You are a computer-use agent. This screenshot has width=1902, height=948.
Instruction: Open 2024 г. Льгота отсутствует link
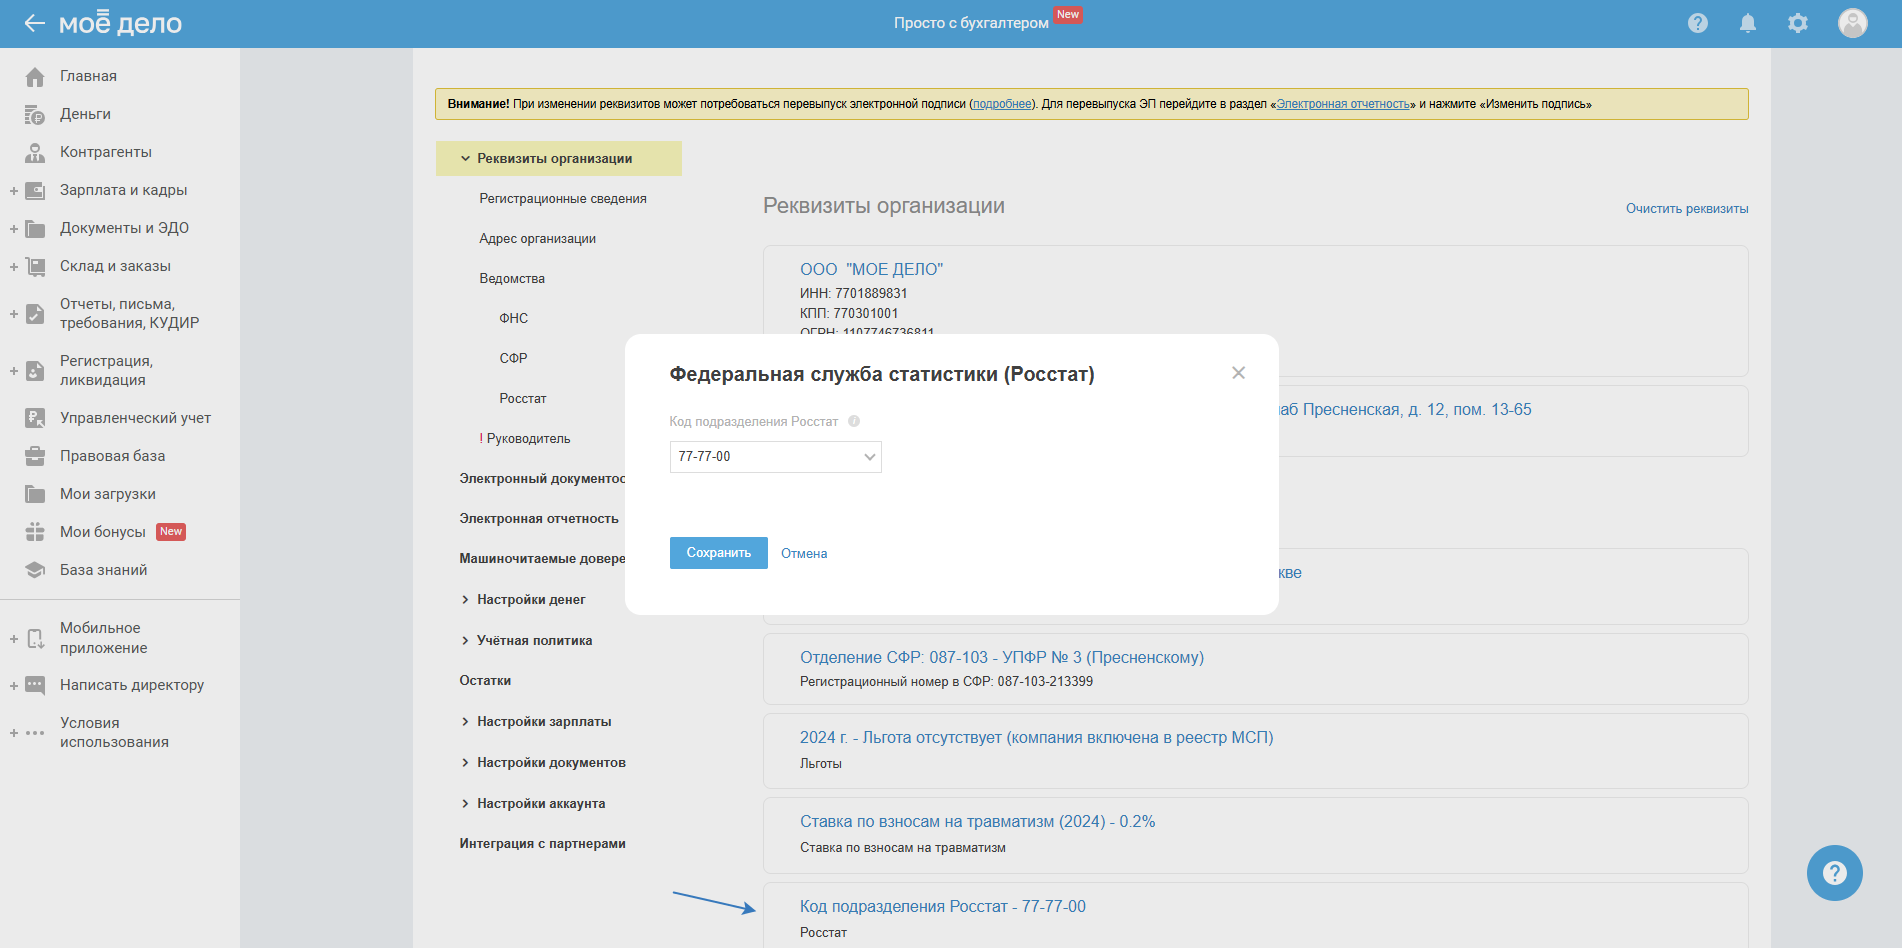[1036, 738]
